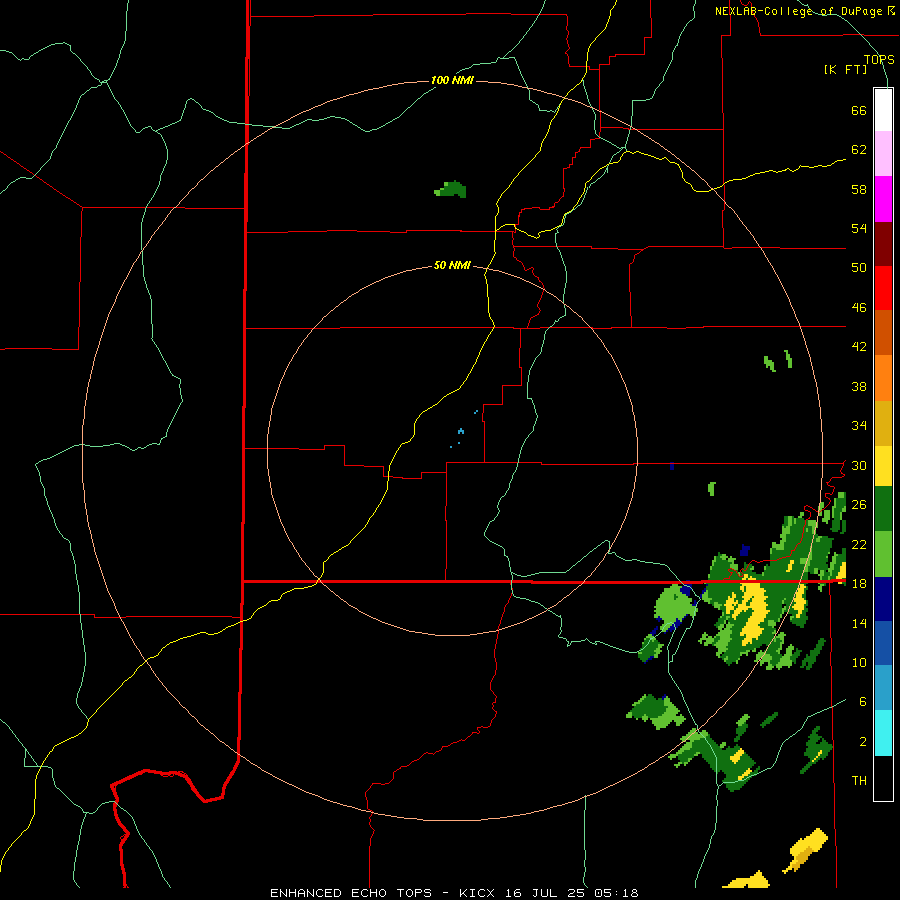The height and width of the screenshot is (900, 900).
Task: Click the TH label at legend bottom
Action: pos(859,780)
